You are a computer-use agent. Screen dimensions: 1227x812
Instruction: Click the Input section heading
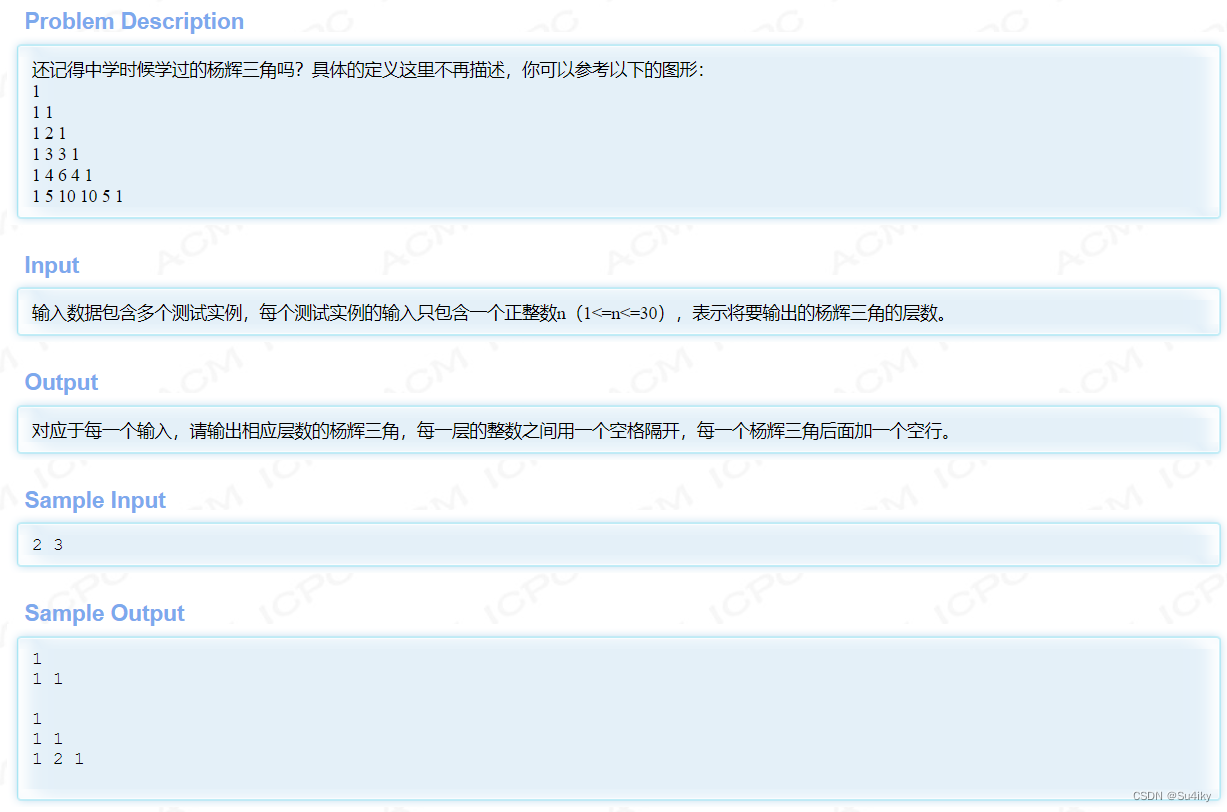52,265
